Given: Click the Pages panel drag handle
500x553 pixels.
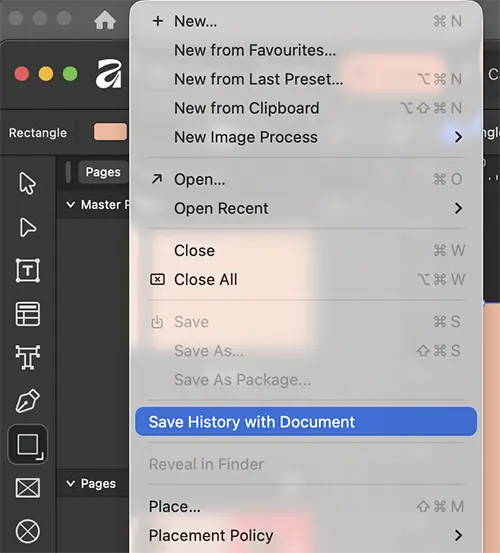Looking at the screenshot, I should (x=68, y=172).
